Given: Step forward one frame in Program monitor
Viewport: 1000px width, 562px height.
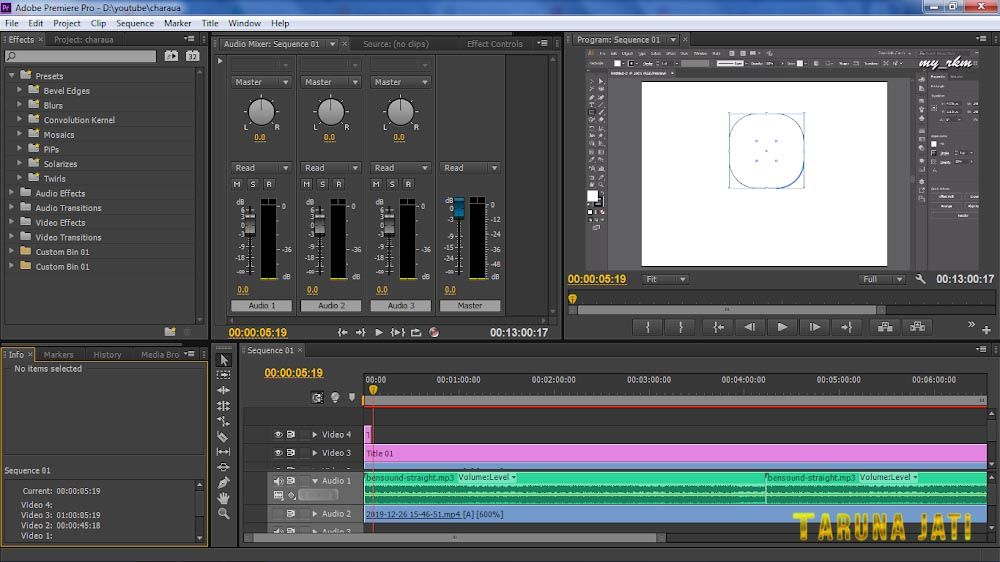Looking at the screenshot, I should point(815,327).
